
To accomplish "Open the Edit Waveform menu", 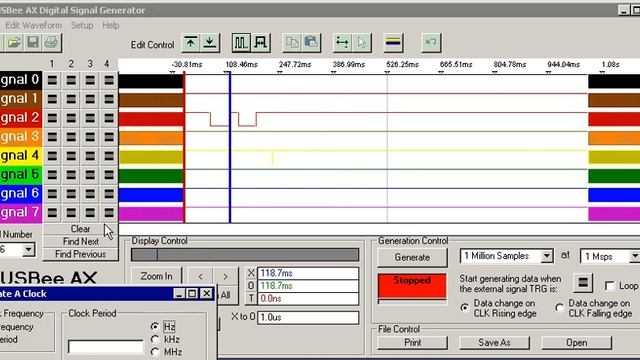I will (x=33, y=25).
